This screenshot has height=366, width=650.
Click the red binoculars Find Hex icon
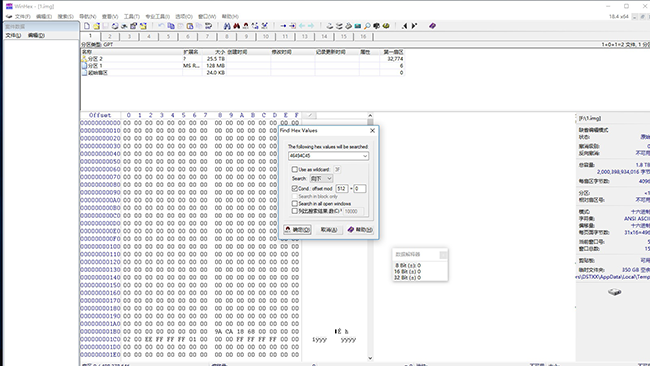pyautogui.click(x=236, y=26)
